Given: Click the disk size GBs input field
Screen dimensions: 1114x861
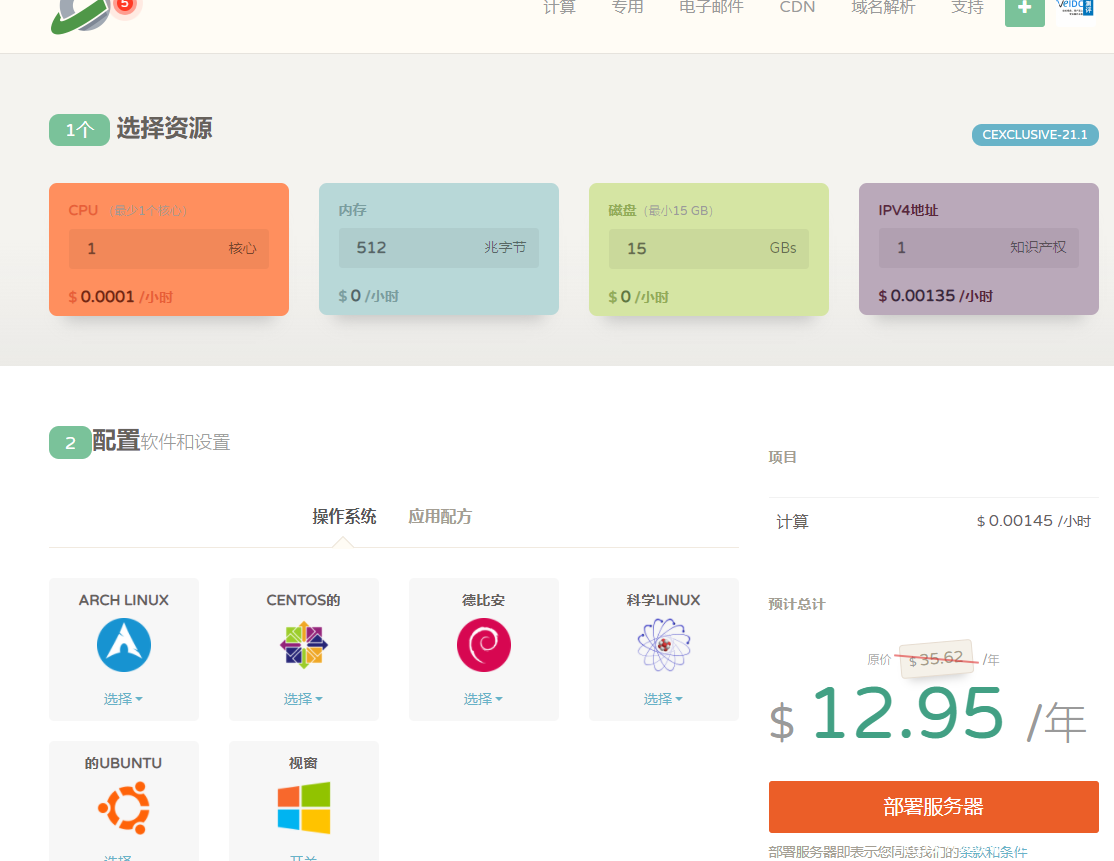Looking at the screenshot, I should [708, 248].
